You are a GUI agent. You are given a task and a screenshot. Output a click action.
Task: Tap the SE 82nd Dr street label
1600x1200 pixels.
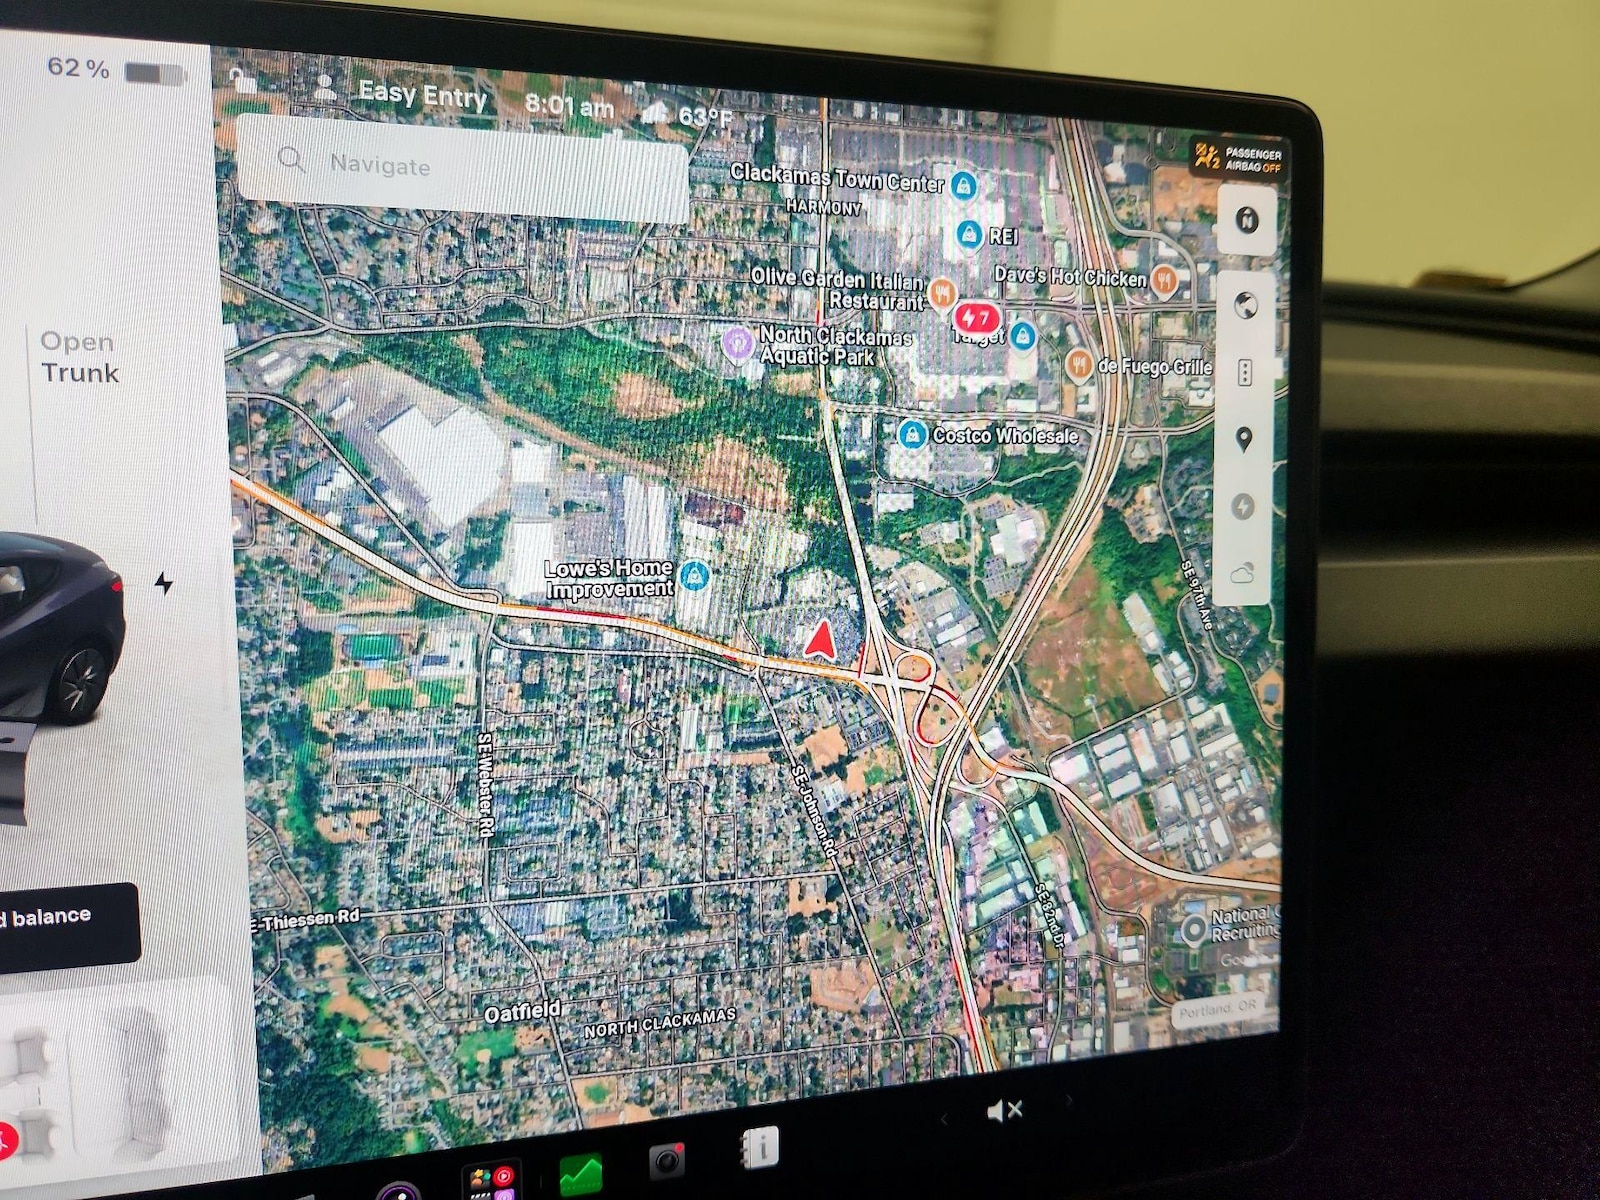click(x=1049, y=914)
